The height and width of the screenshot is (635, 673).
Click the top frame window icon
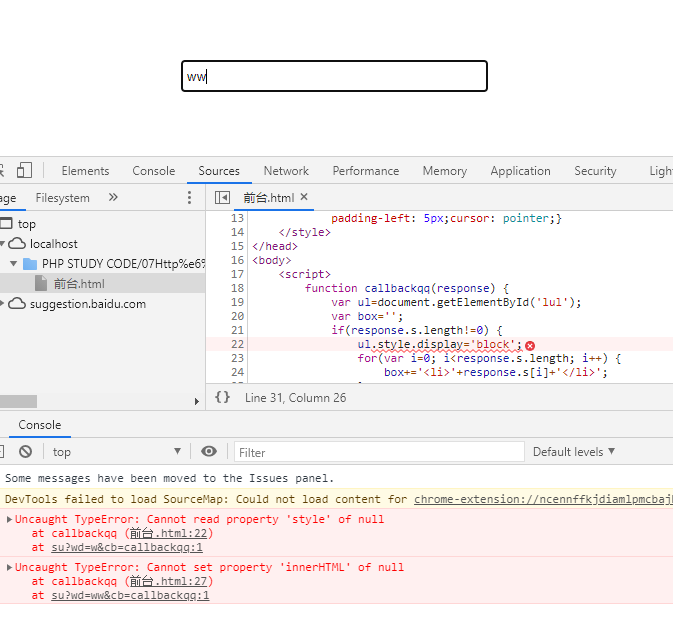[6, 223]
